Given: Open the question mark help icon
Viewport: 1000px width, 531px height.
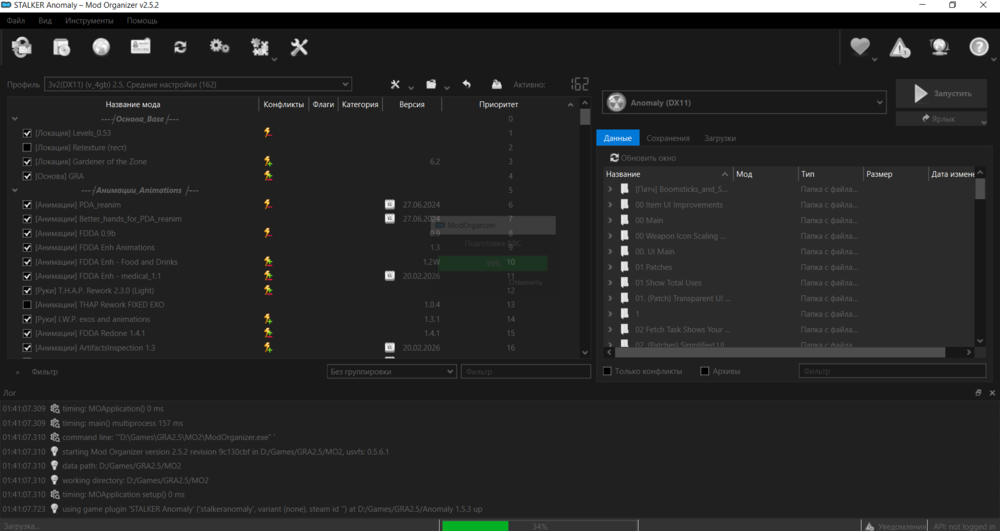Looking at the screenshot, I should (979, 47).
